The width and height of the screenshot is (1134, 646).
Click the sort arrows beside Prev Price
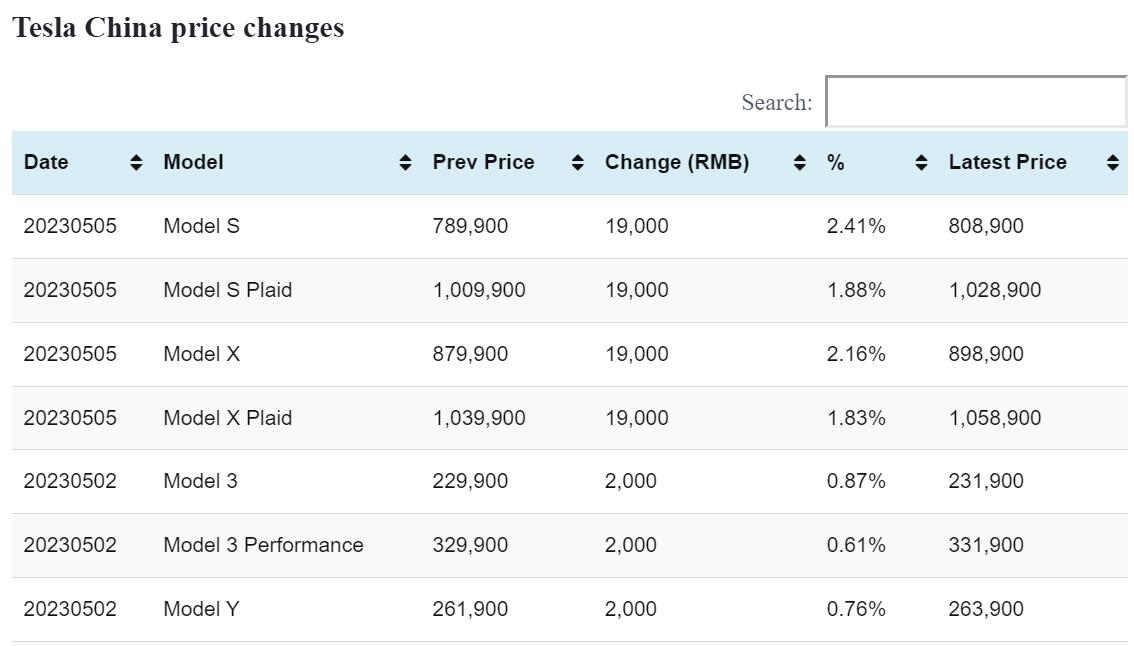(x=577, y=163)
